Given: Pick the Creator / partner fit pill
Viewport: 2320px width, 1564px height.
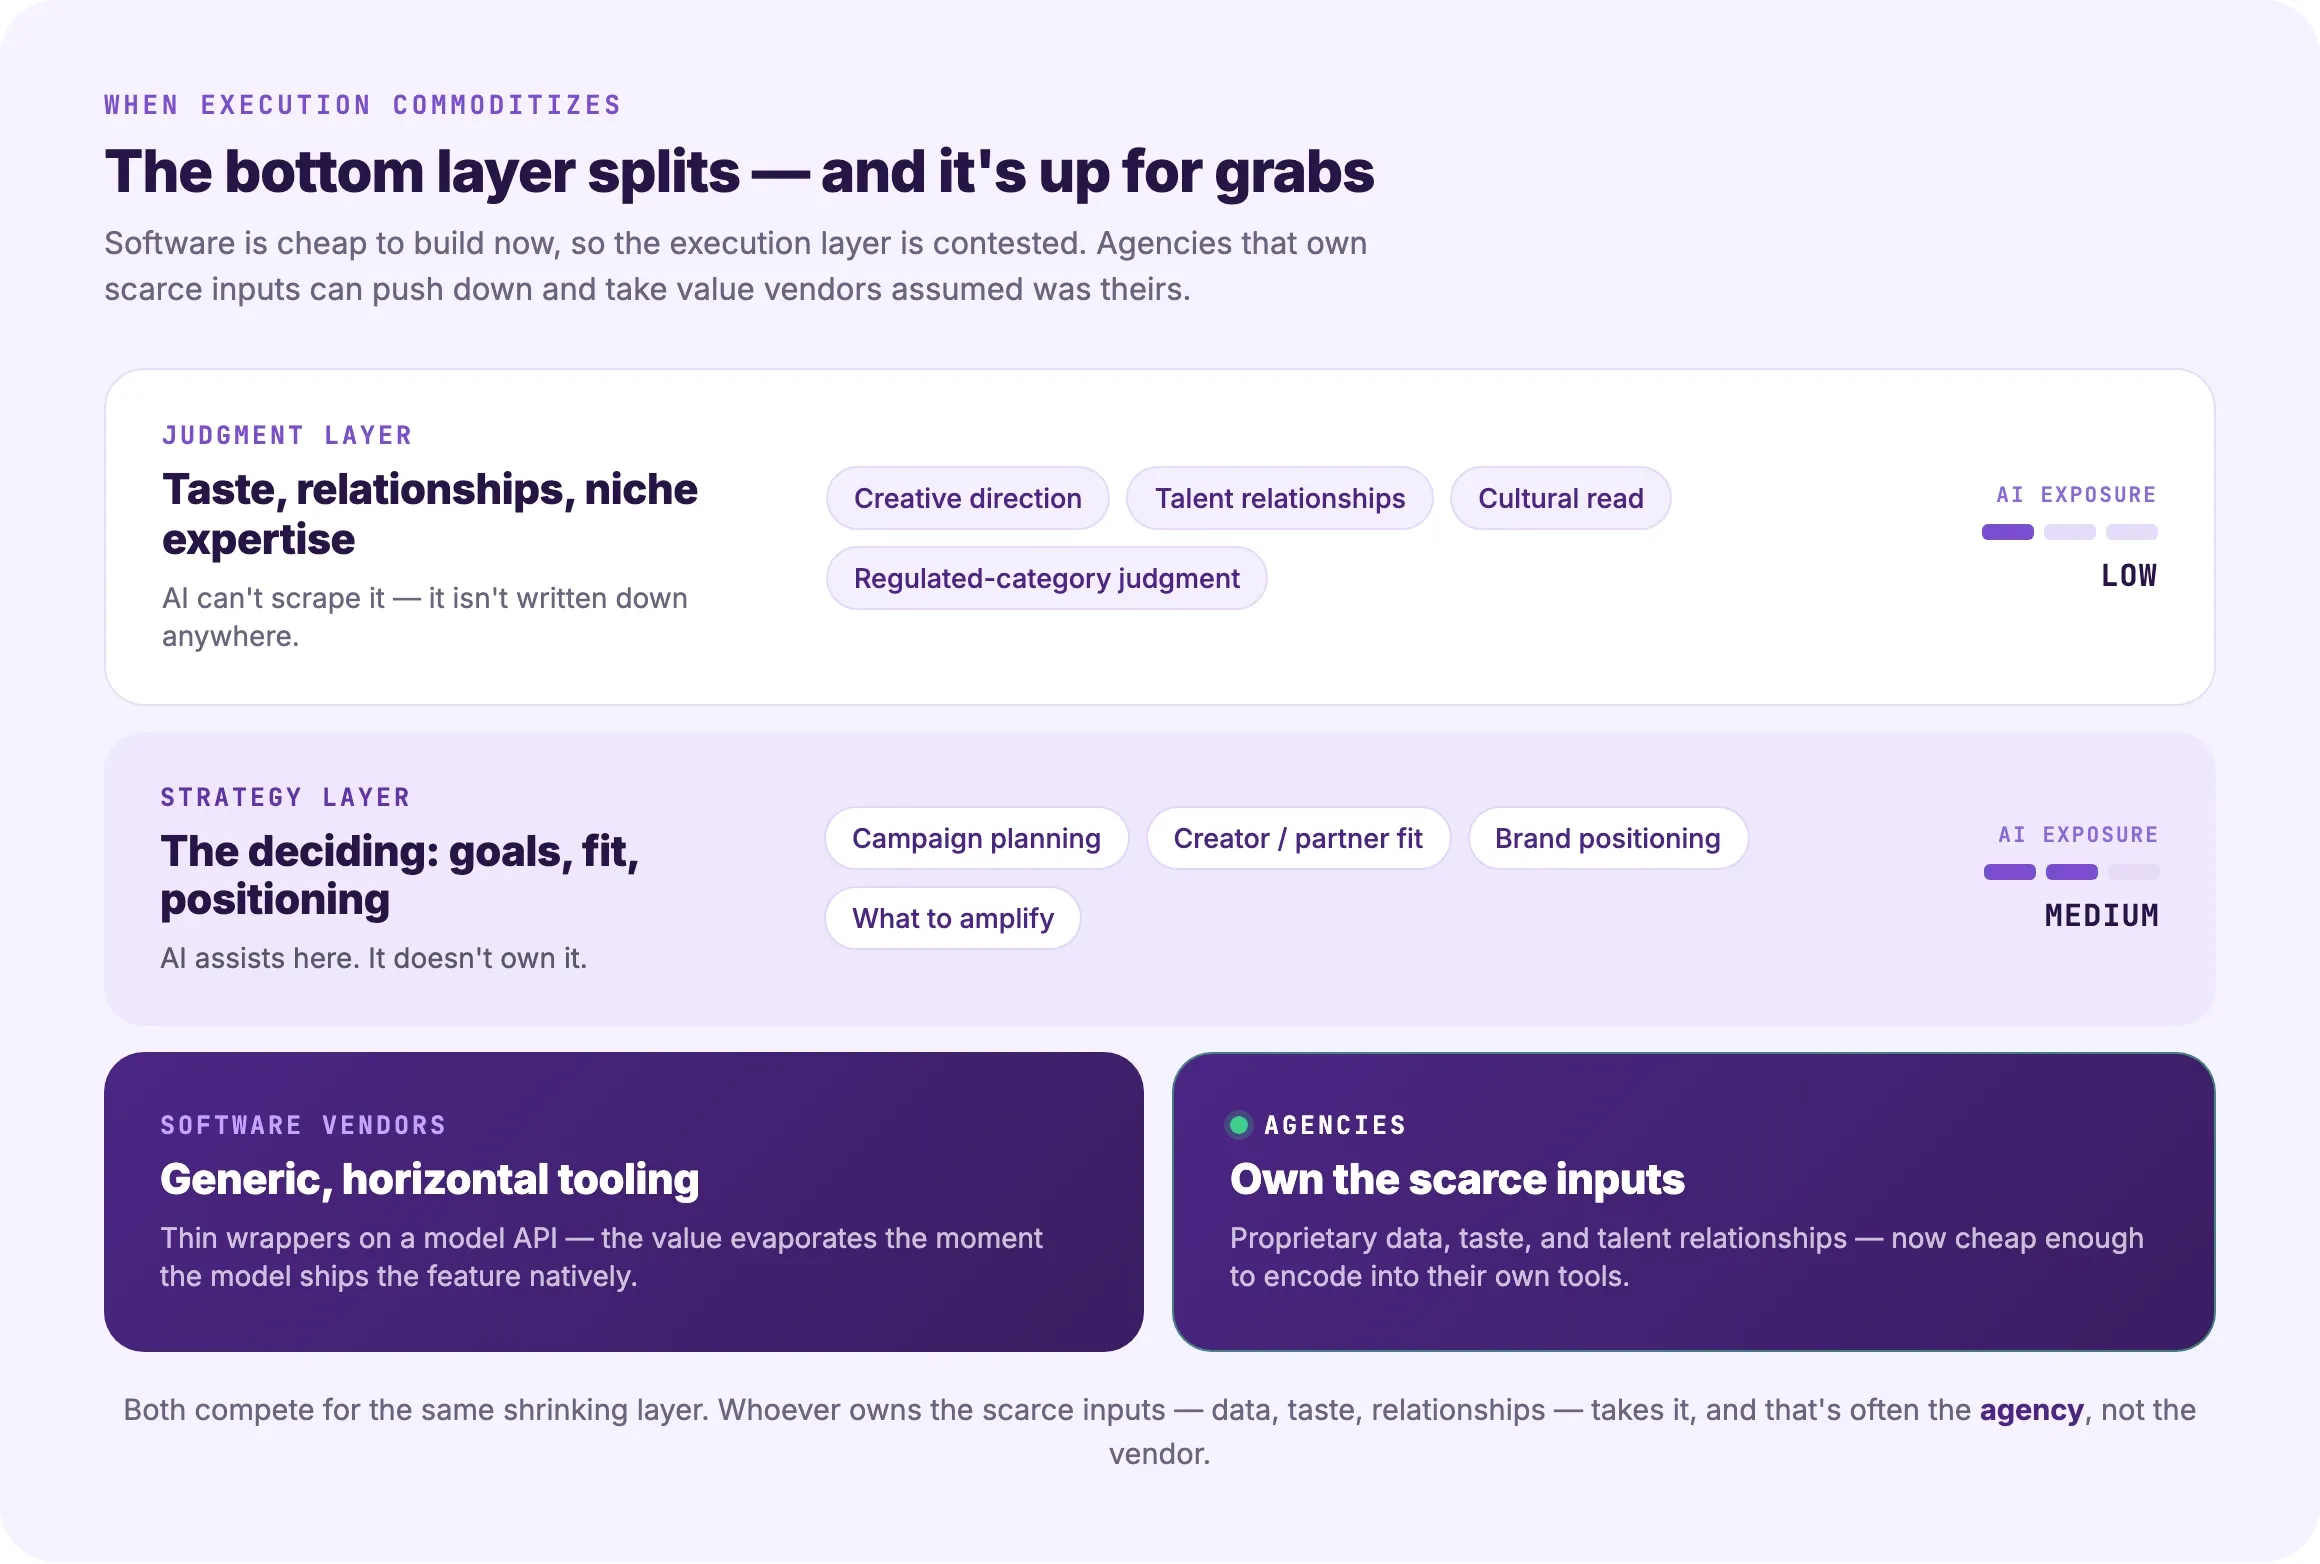Looking at the screenshot, I should coord(1298,838).
